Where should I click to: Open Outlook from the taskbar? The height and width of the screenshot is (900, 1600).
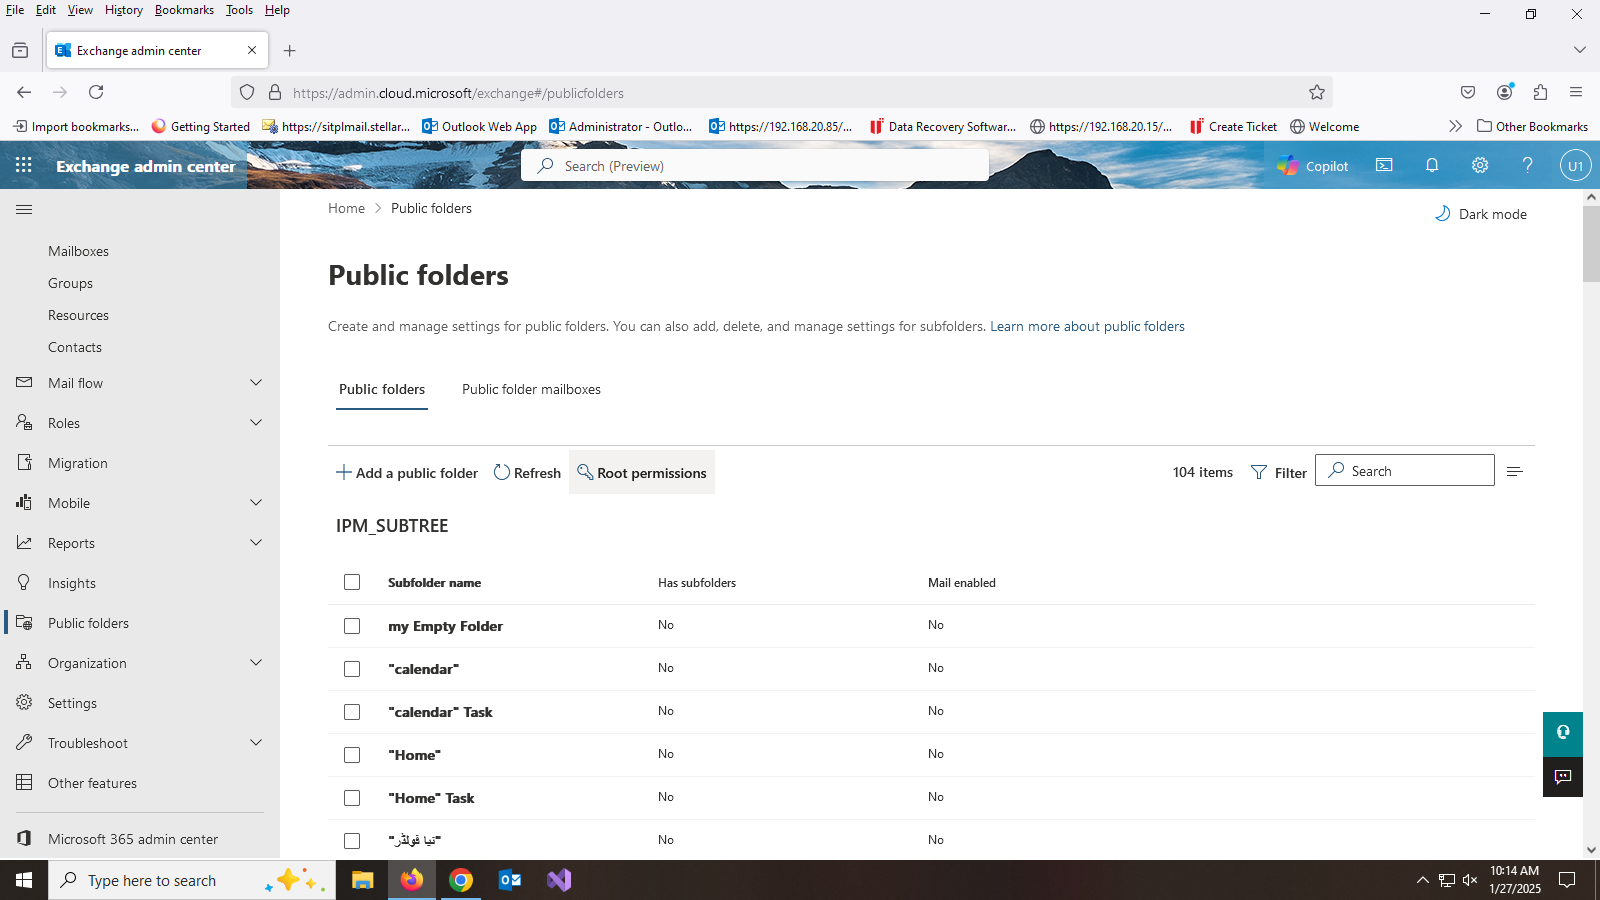coord(510,880)
